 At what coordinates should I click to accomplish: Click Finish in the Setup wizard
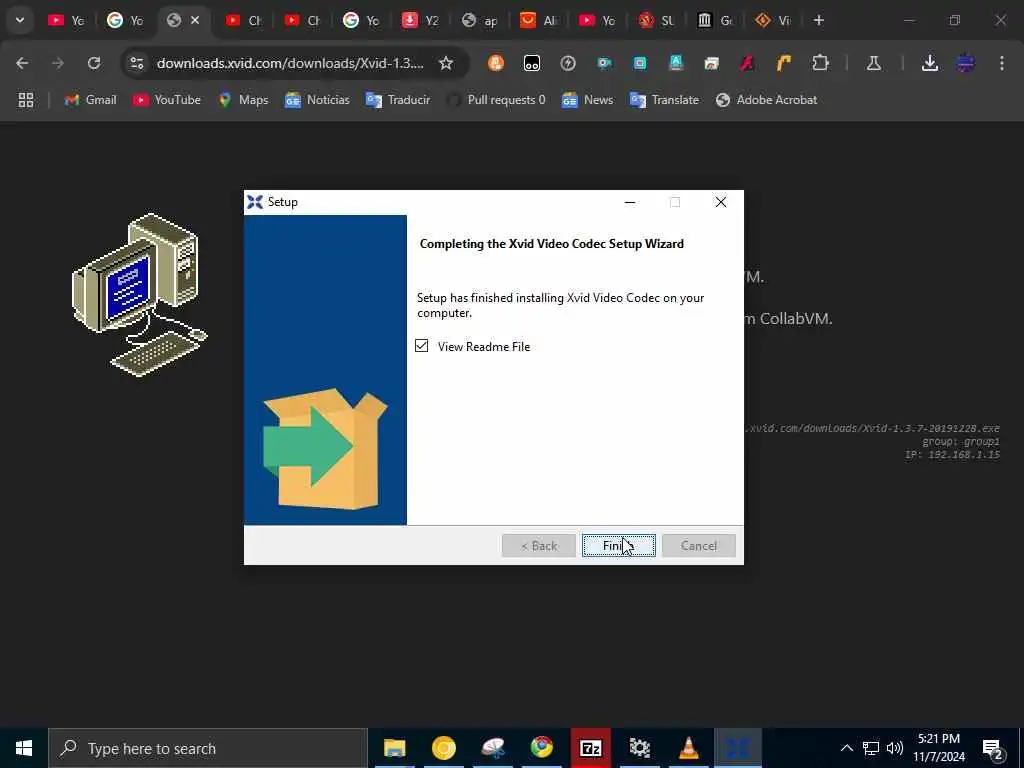pos(618,545)
